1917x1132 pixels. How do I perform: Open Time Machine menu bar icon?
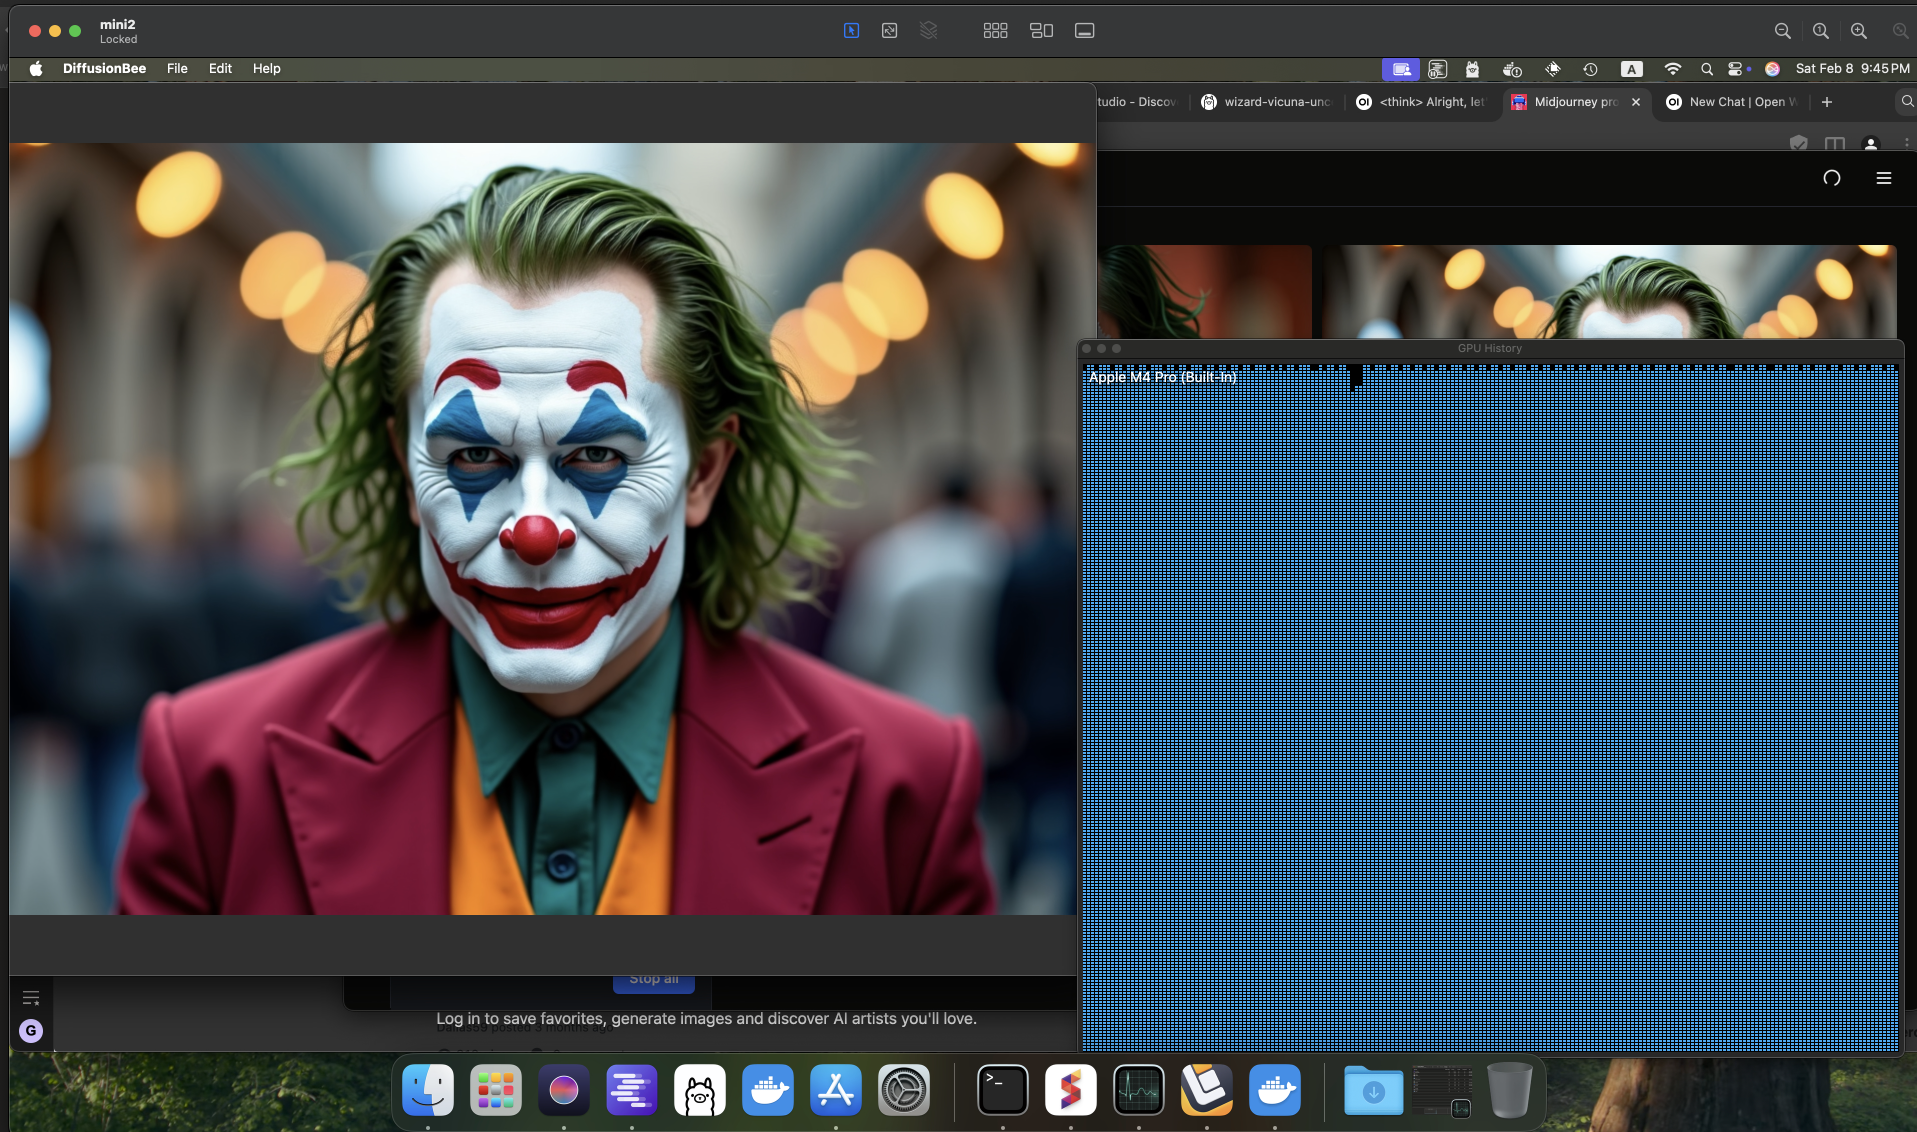[x=1590, y=69]
